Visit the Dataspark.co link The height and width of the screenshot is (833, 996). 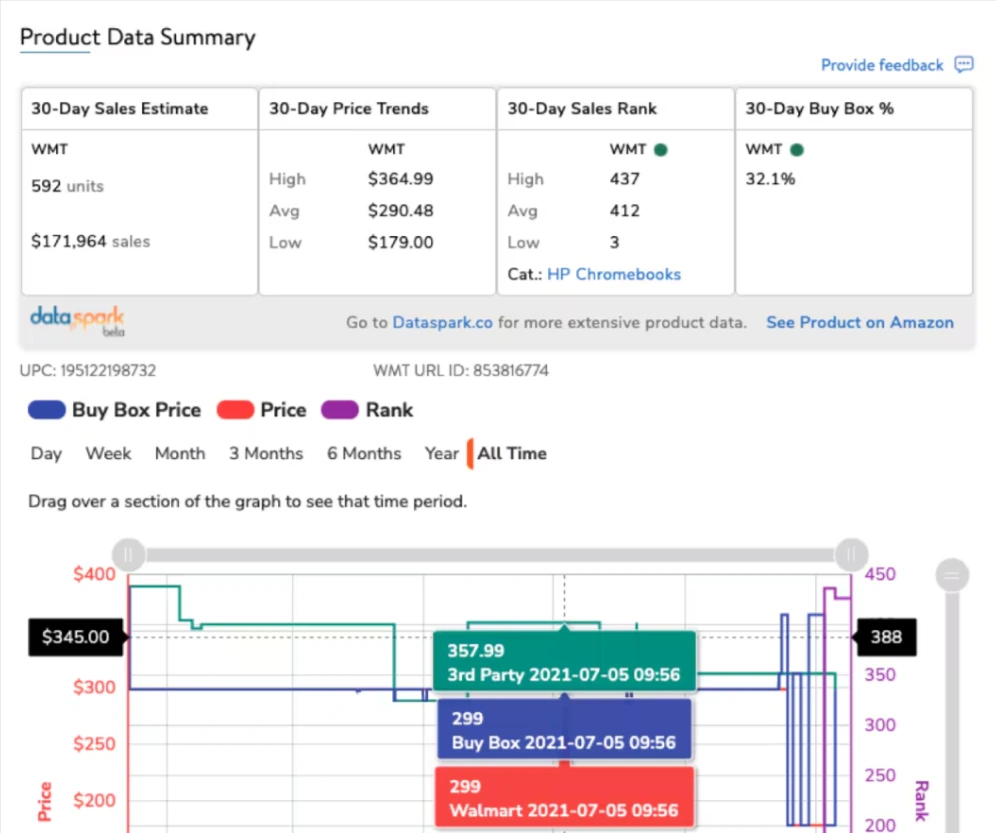[442, 322]
